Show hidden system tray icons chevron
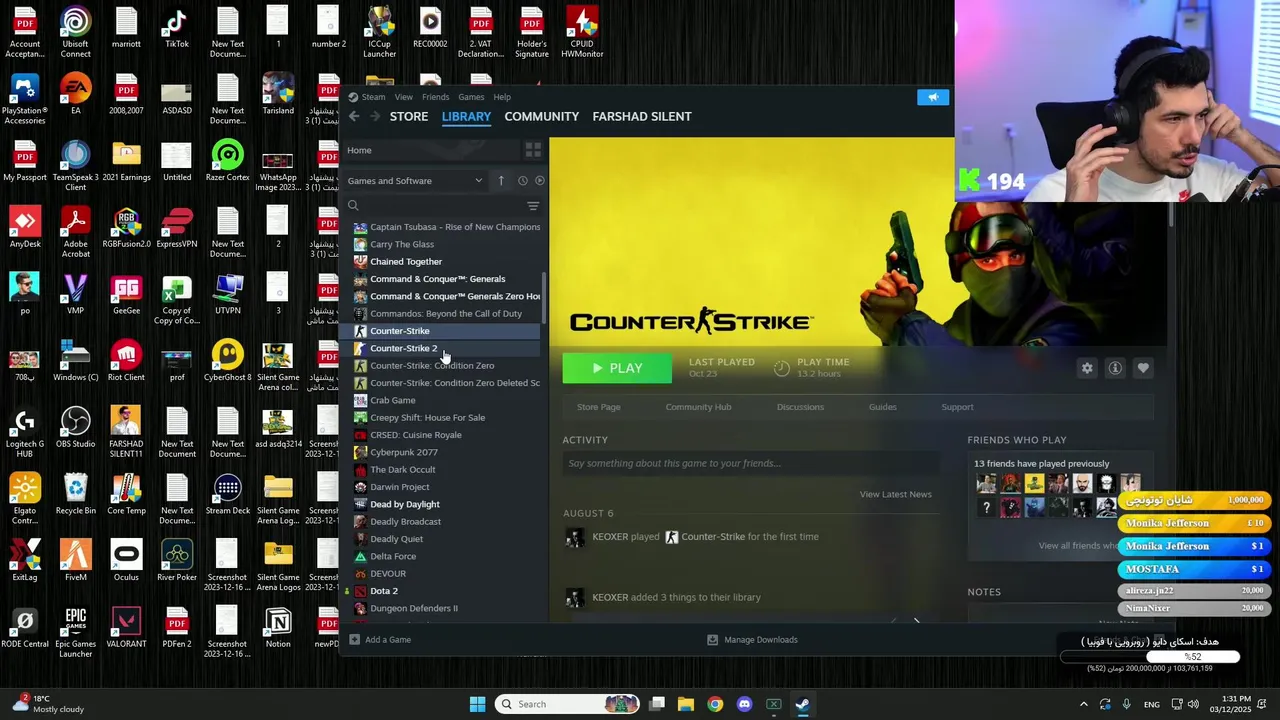The height and width of the screenshot is (720, 1280). (x=1083, y=704)
